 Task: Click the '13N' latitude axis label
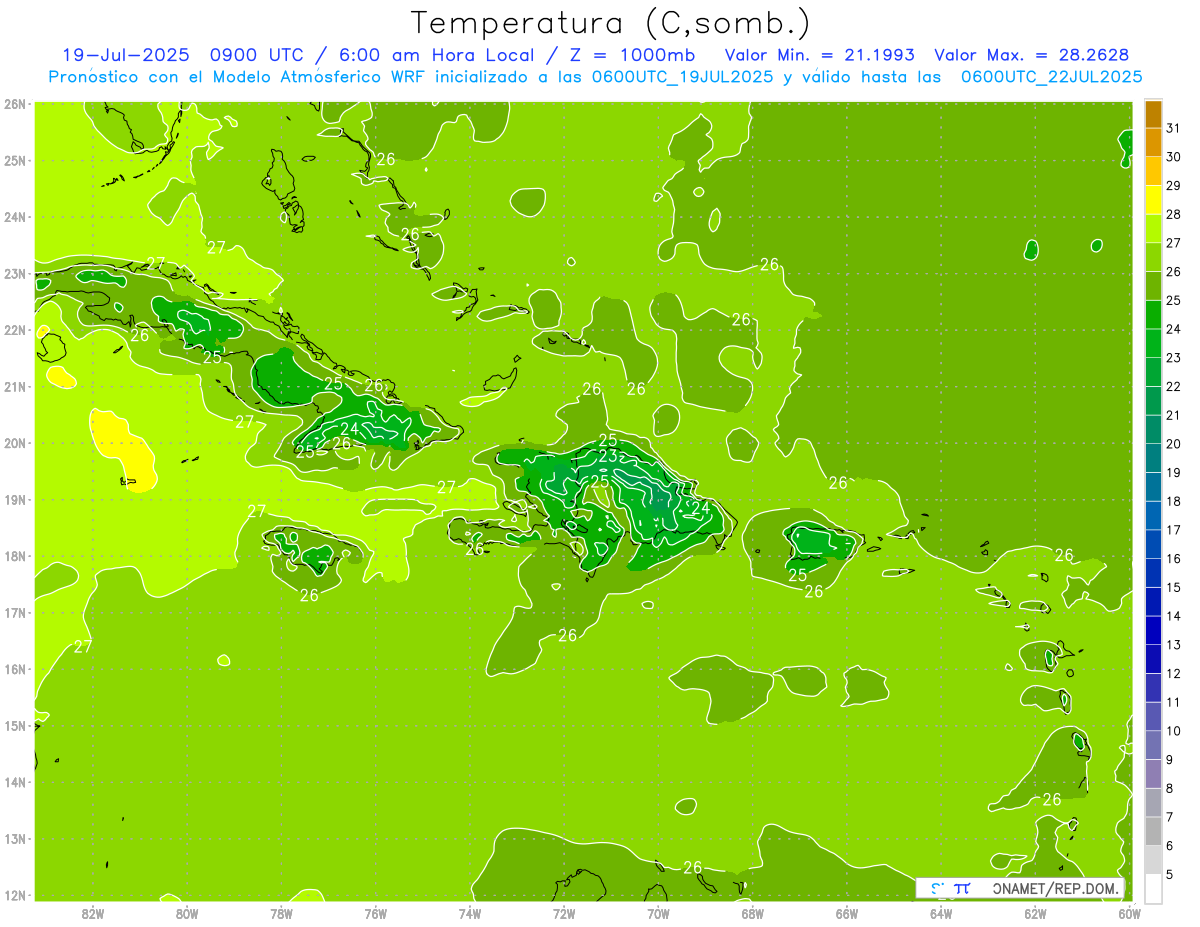click(14, 838)
